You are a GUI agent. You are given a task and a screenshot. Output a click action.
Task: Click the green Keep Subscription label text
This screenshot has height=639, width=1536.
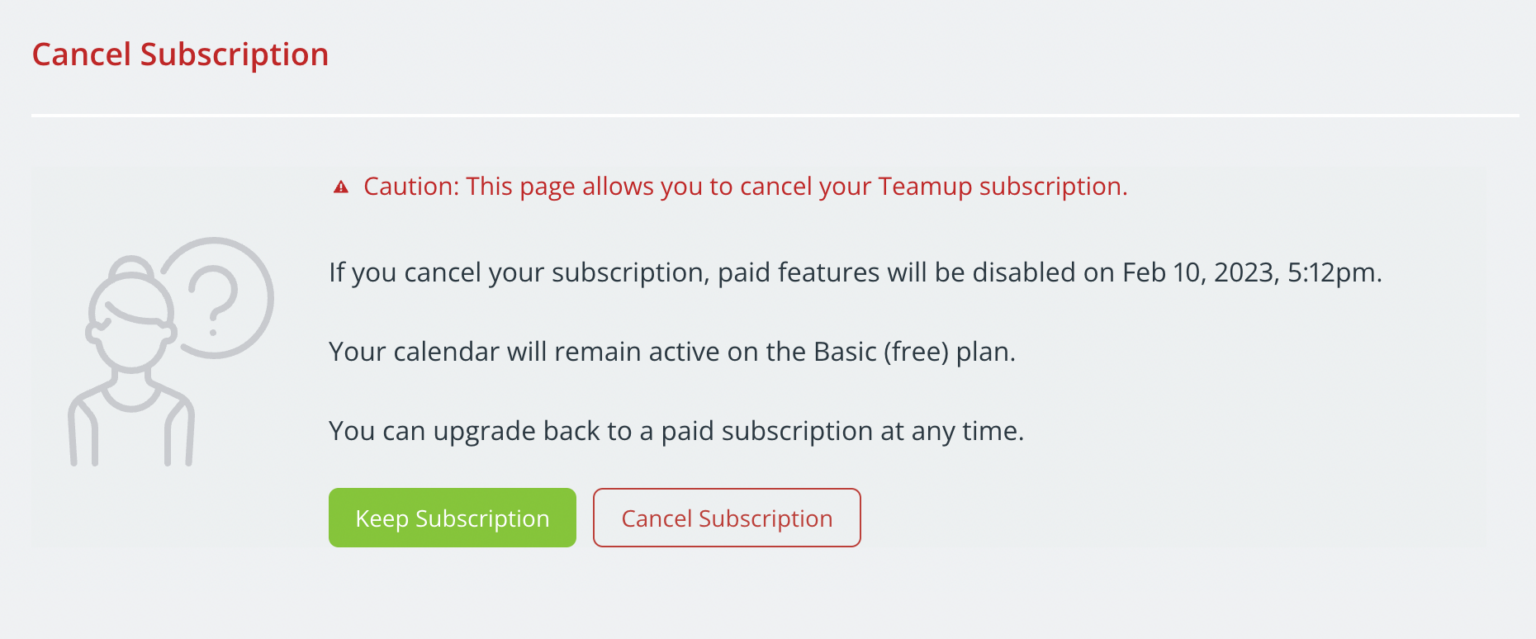452,517
